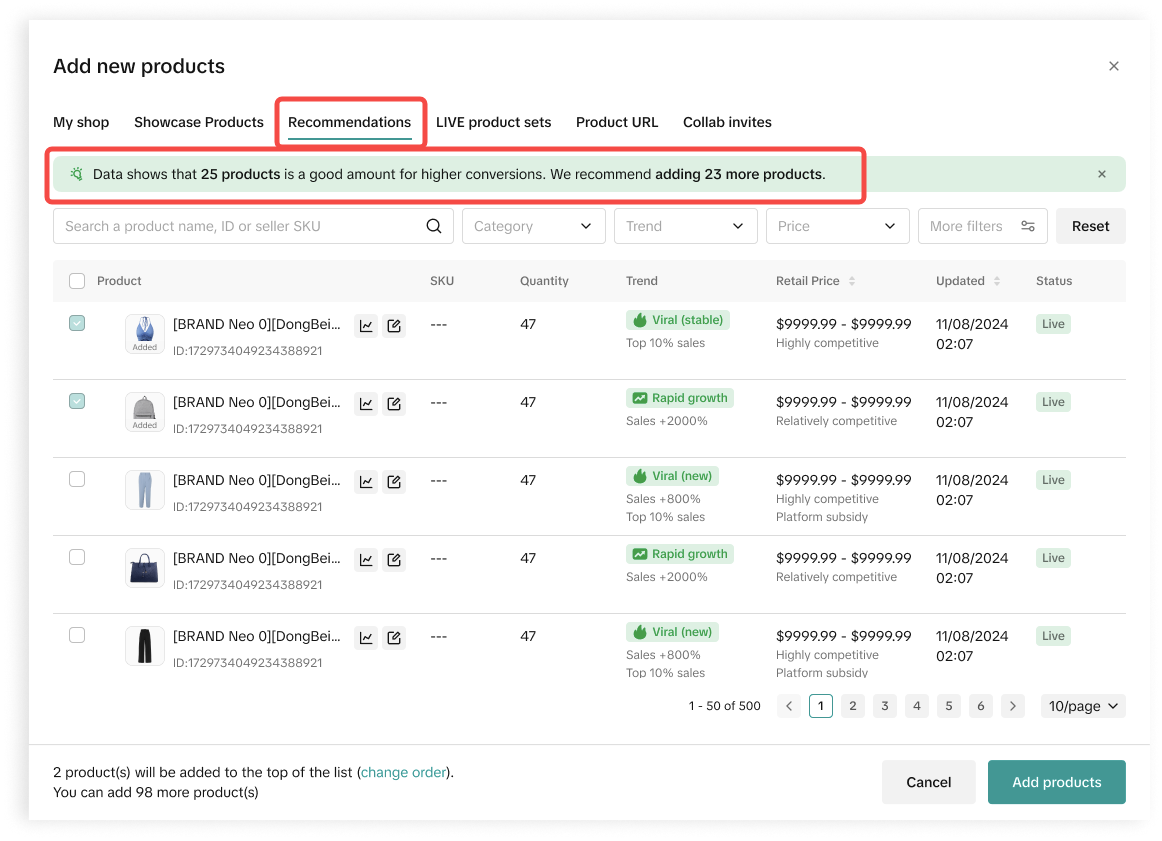Click edit icon on the jeans product row
Viewport: 1162px width, 841px height.
[x=394, y=482]
